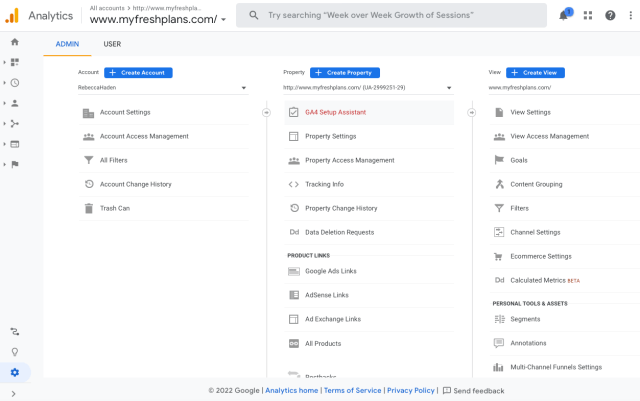Open the Google apps grid icon
The image size is (640, 401).
588,16
